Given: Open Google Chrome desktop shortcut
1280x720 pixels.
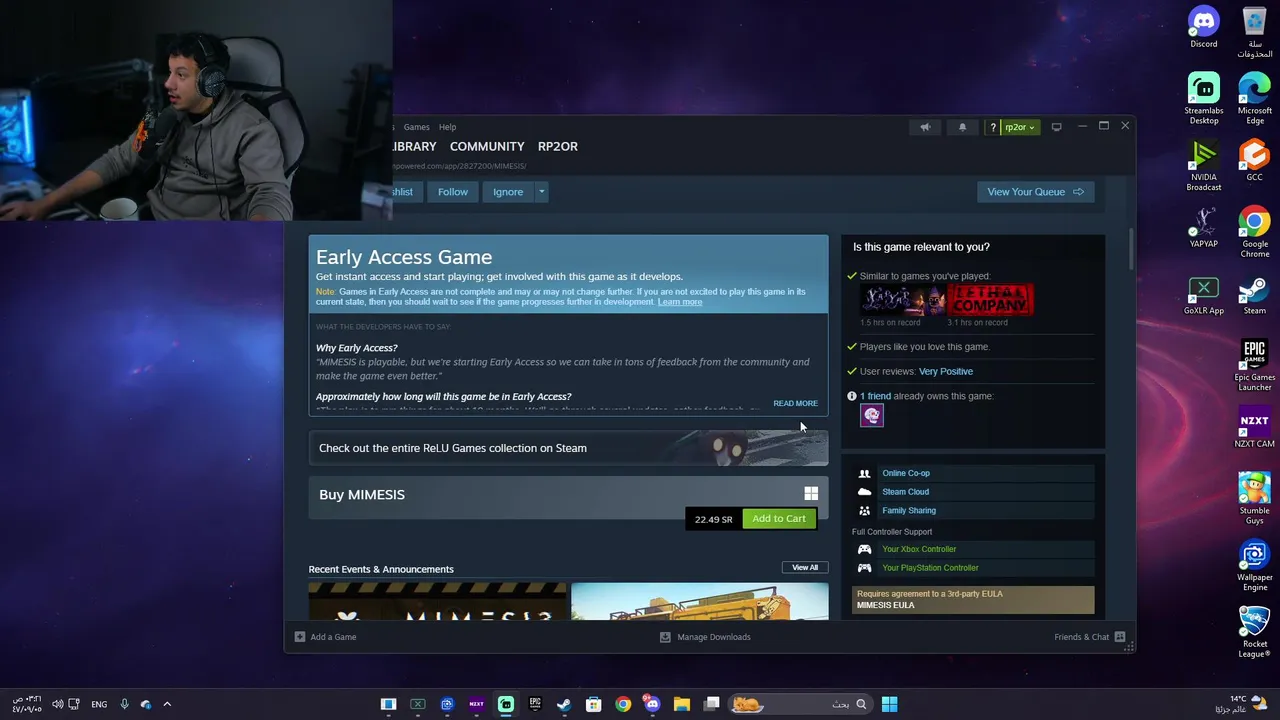Looking at the screenshot, I should point(1255,232).
